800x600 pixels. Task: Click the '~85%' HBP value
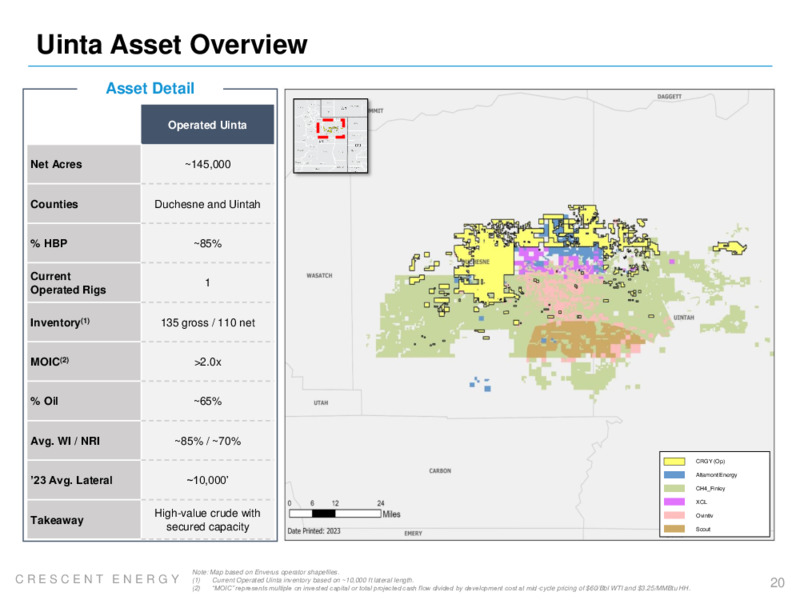pyautogui.click(x=208, y=243)
